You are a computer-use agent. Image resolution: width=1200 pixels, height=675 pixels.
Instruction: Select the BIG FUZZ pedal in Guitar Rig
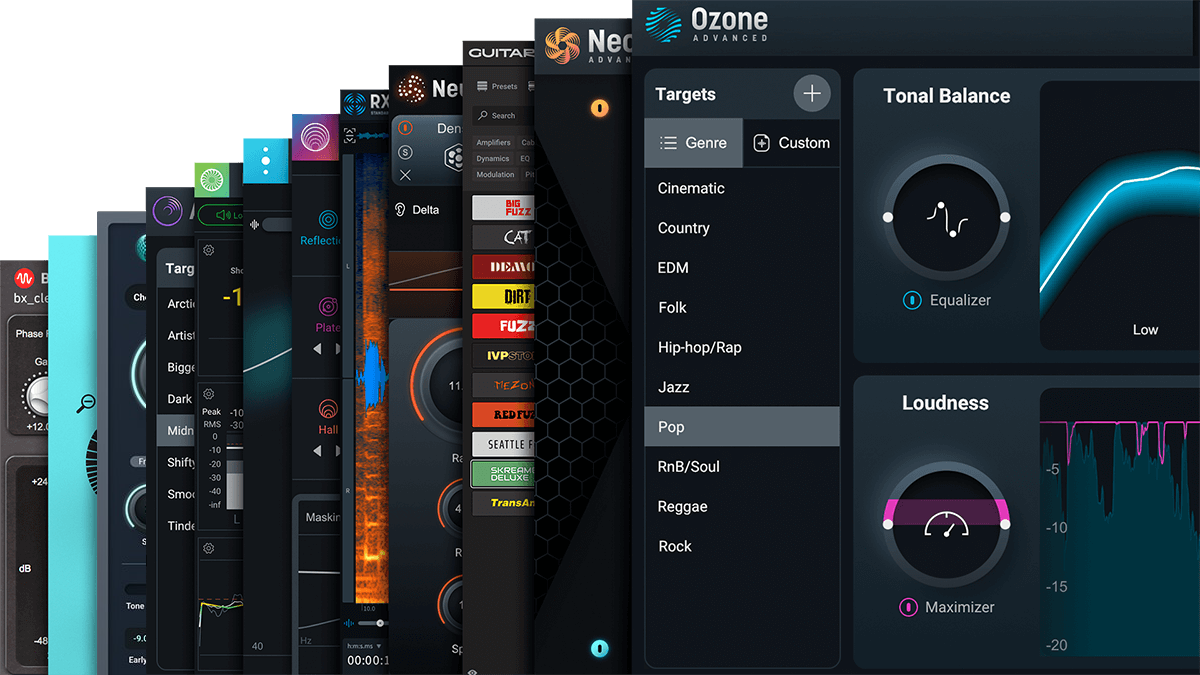coord(503,208)
